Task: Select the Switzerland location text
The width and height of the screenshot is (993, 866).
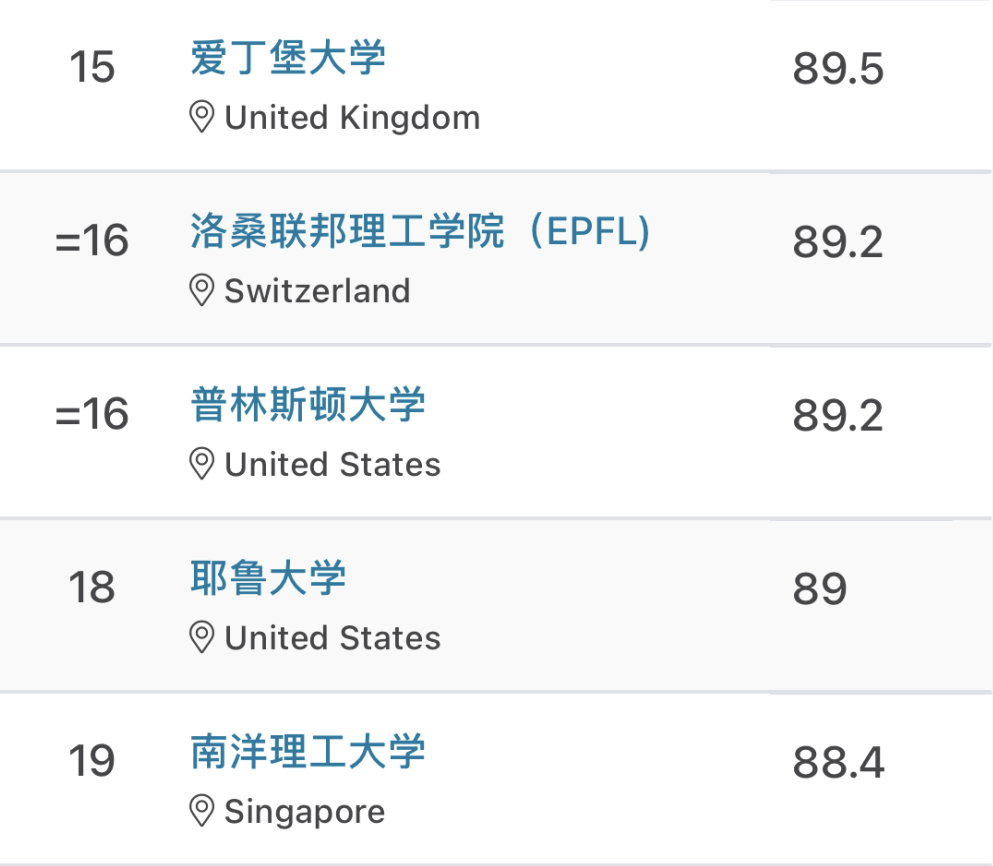Action: 317,291
